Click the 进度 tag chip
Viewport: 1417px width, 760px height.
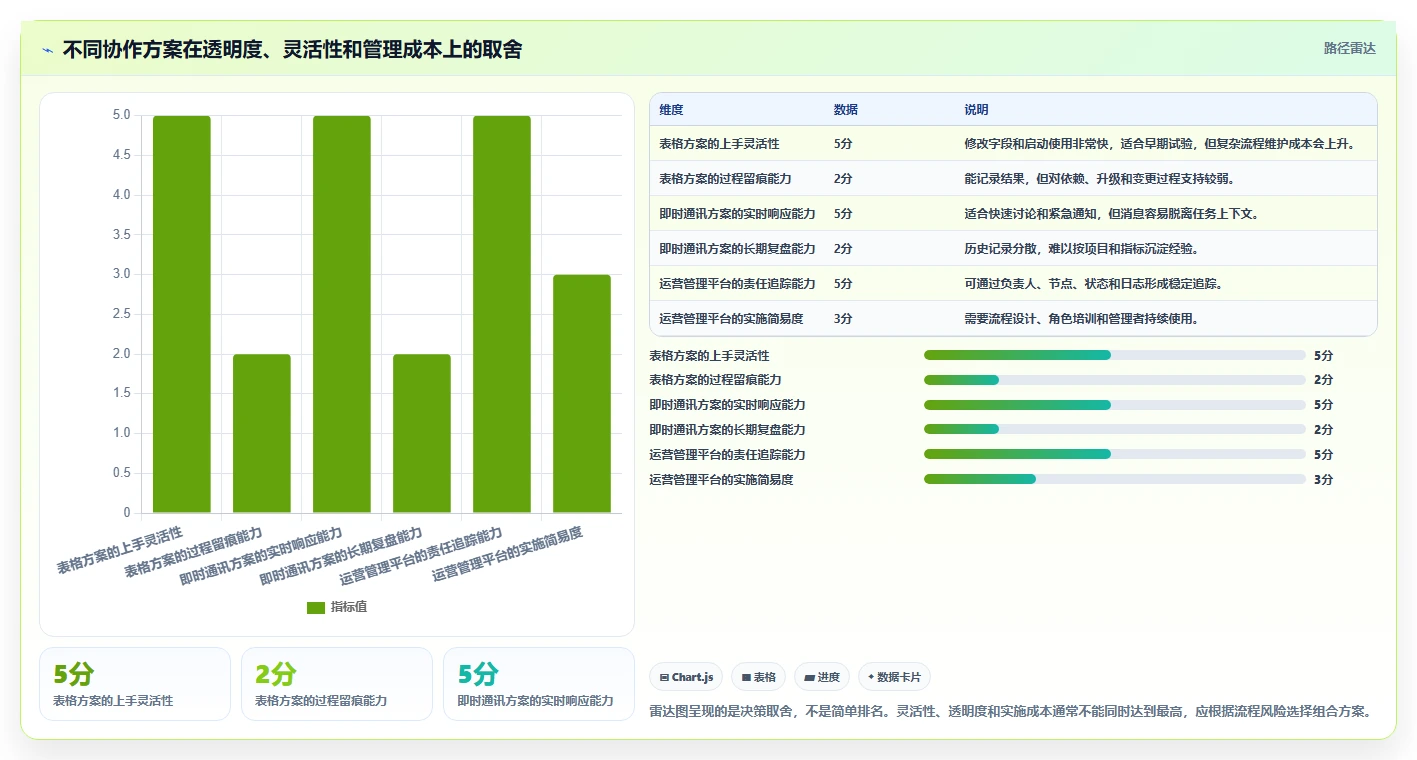822,677
